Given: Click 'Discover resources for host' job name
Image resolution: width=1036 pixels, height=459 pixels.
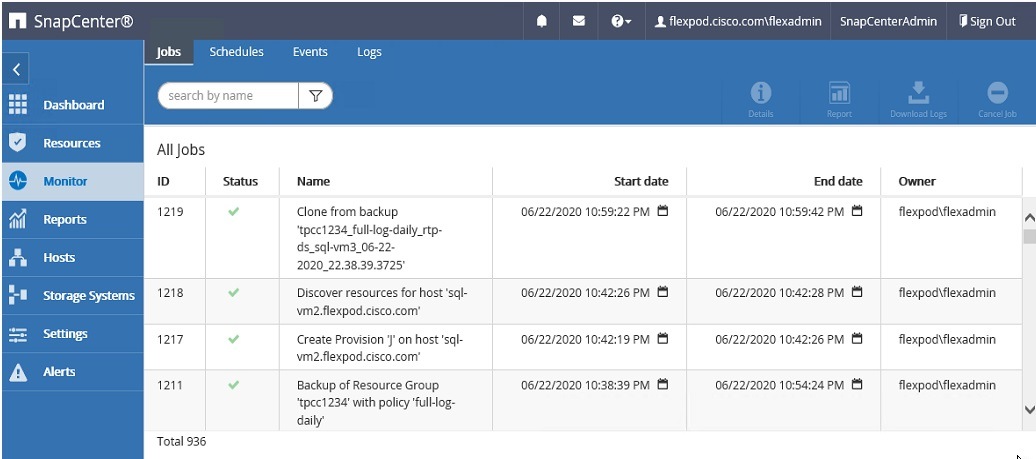Looking at the screenshot, I should point(383,301).
